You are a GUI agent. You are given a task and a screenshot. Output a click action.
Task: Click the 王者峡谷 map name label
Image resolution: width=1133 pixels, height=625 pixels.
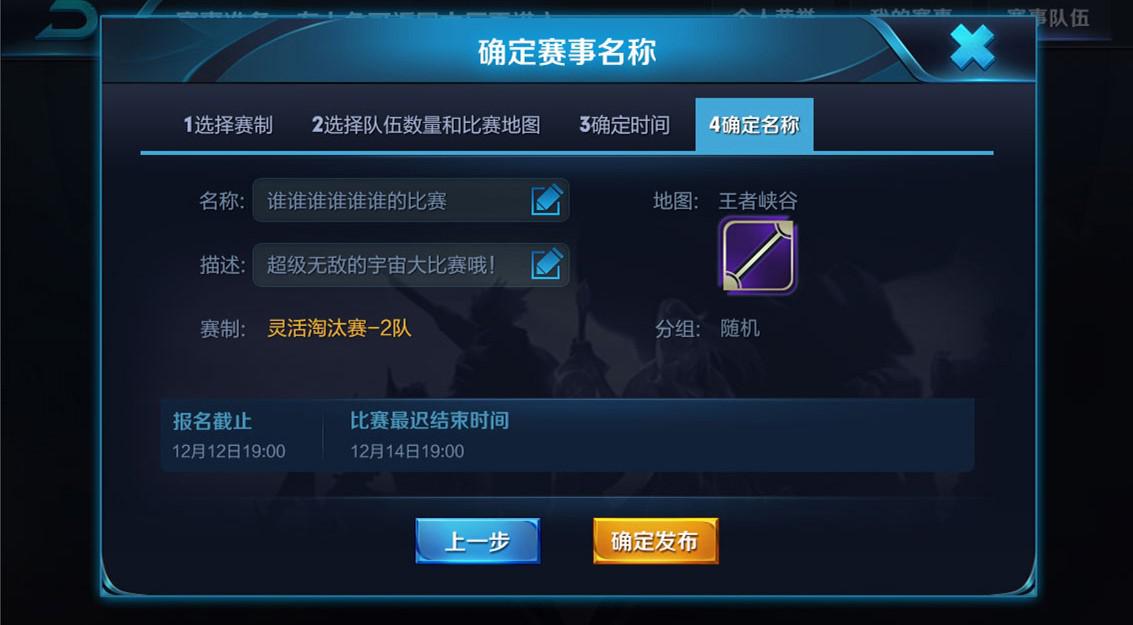pyautogui.click(x=758, y=201)
